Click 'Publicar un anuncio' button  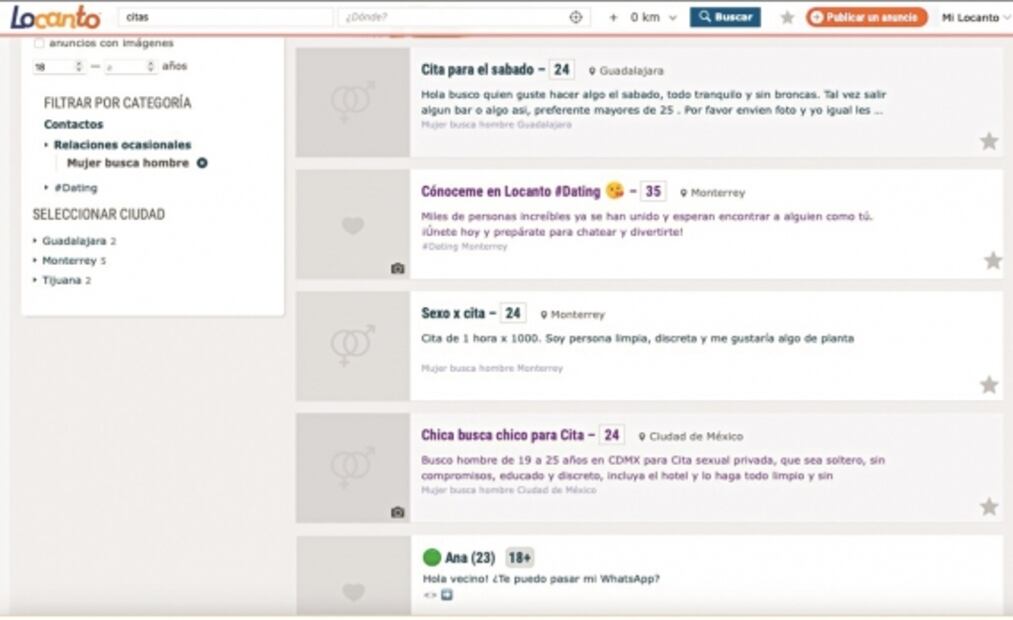pos(866,17)
